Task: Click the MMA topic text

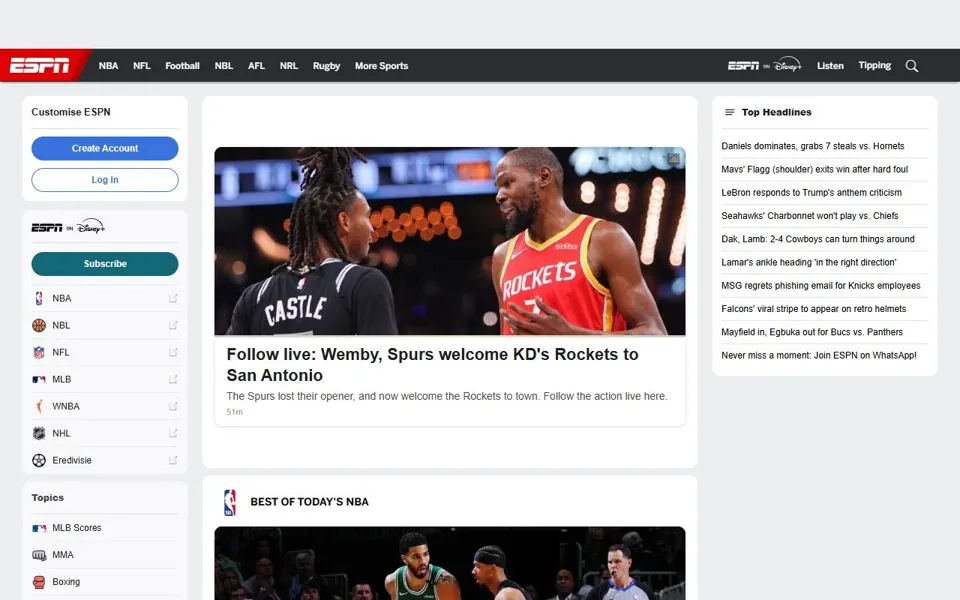Action: pyautogui.click(x=62, y=555)
